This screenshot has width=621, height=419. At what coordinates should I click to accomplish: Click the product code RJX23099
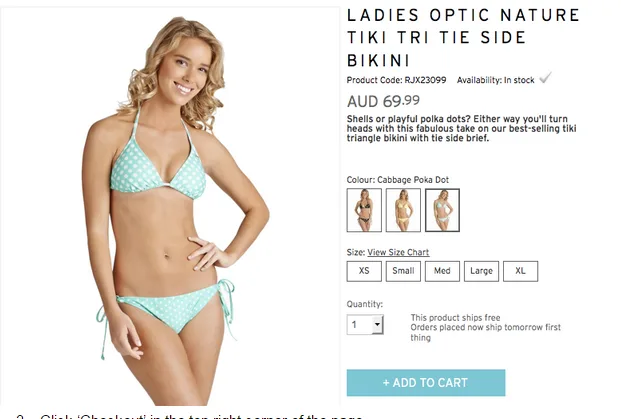click(425, 80)
